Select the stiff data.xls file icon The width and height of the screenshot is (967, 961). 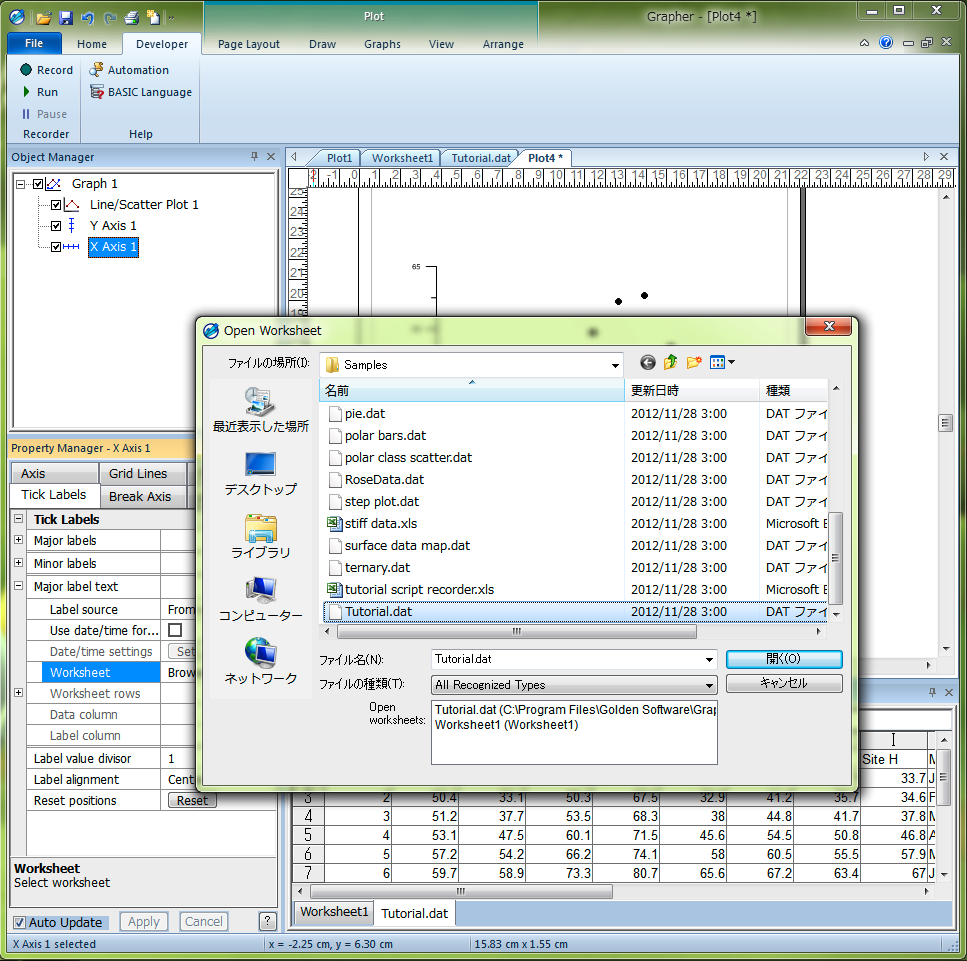334,524
